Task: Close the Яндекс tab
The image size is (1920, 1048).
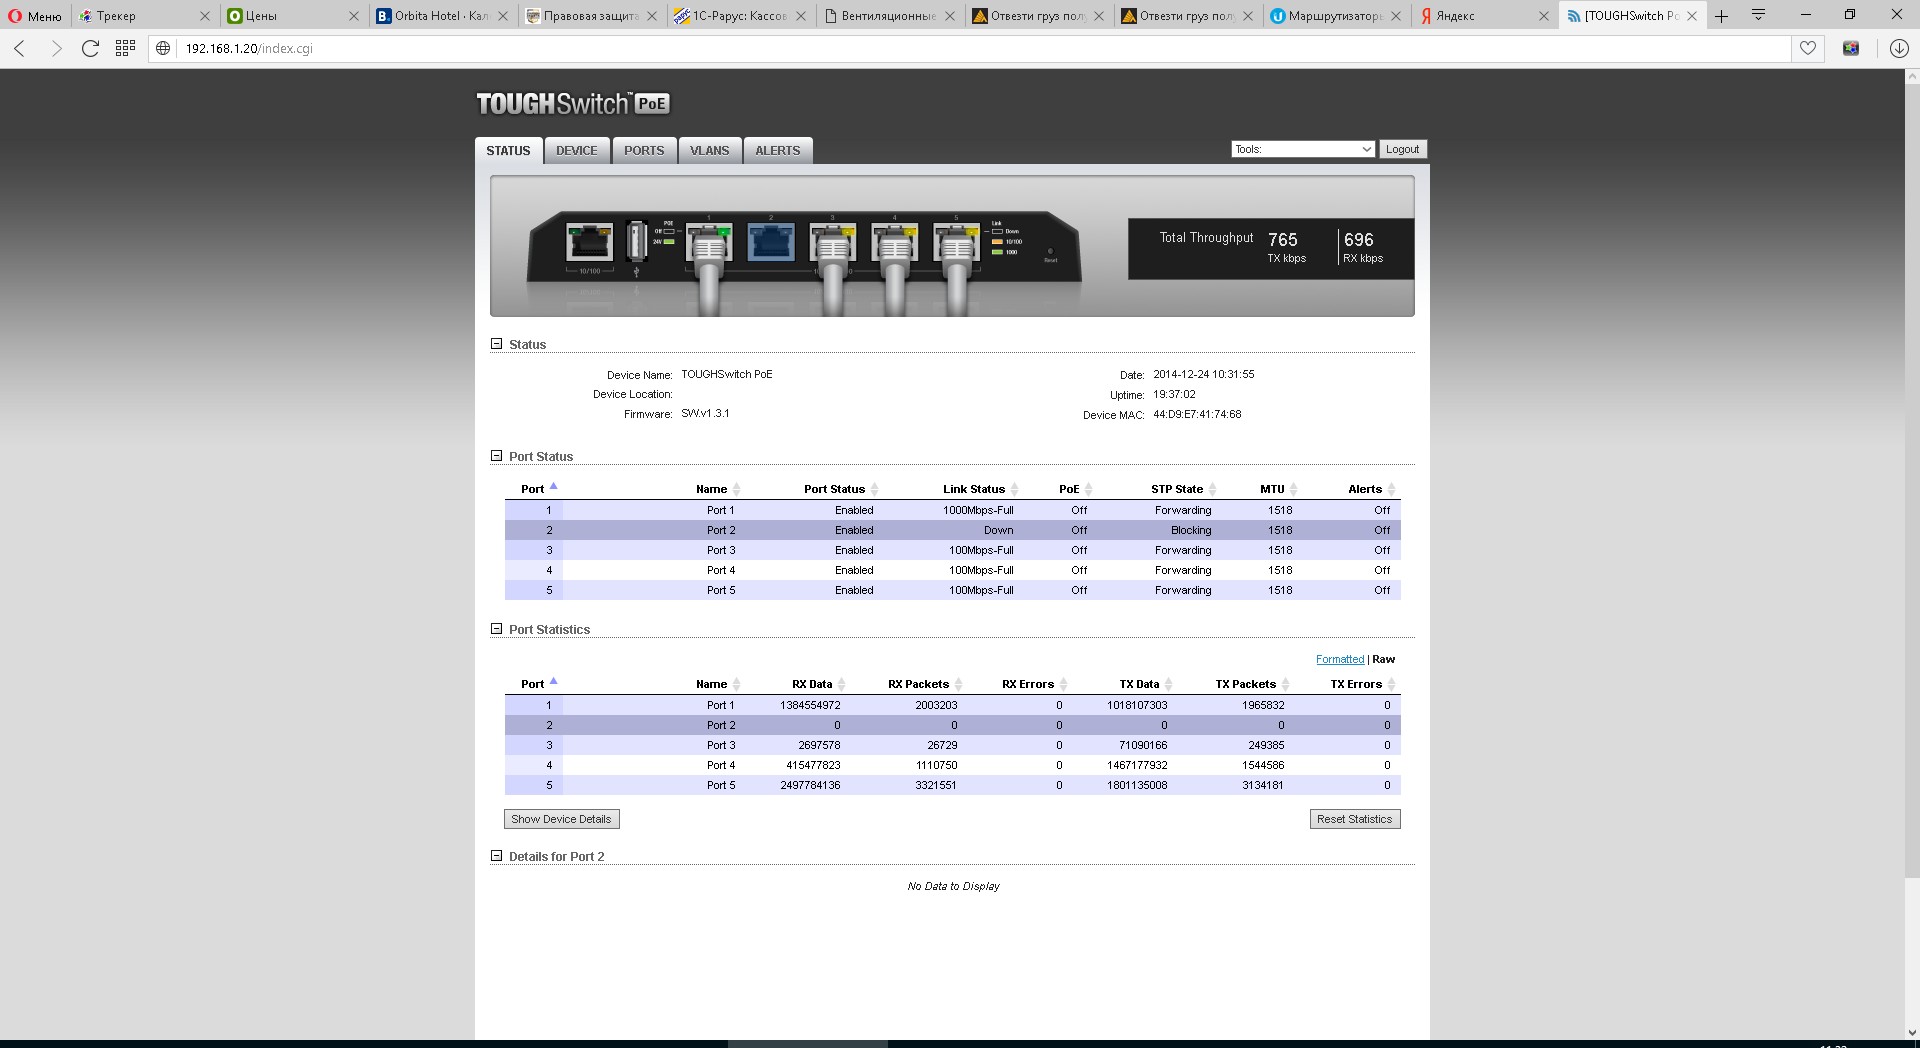Action: point(1544,16)
